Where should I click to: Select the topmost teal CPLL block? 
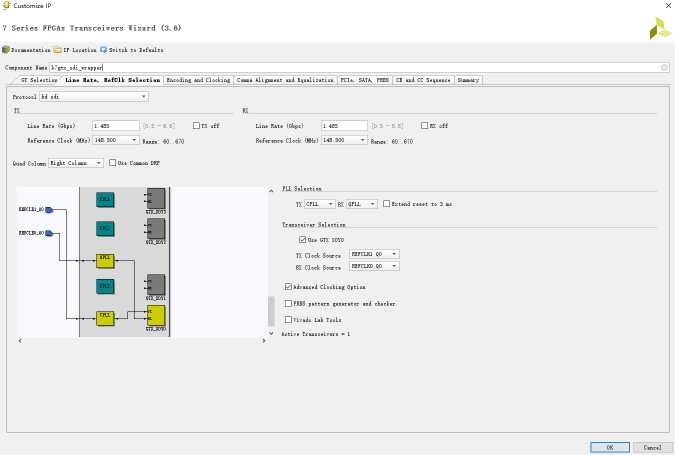click(x=105, y=199)
